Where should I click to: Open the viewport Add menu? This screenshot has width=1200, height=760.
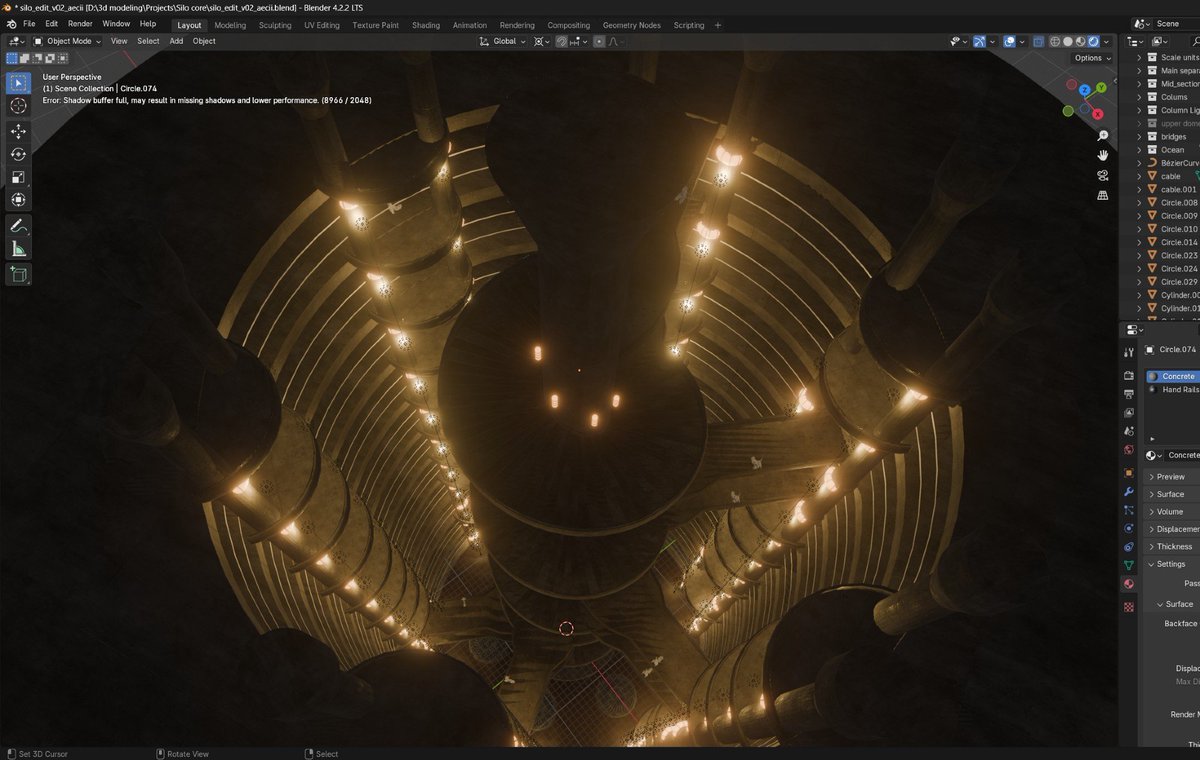(176, 41)
